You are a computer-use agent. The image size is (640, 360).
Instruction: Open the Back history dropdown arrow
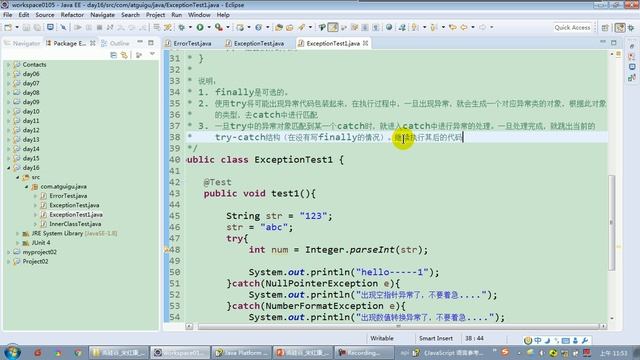(x=473, y=27)
